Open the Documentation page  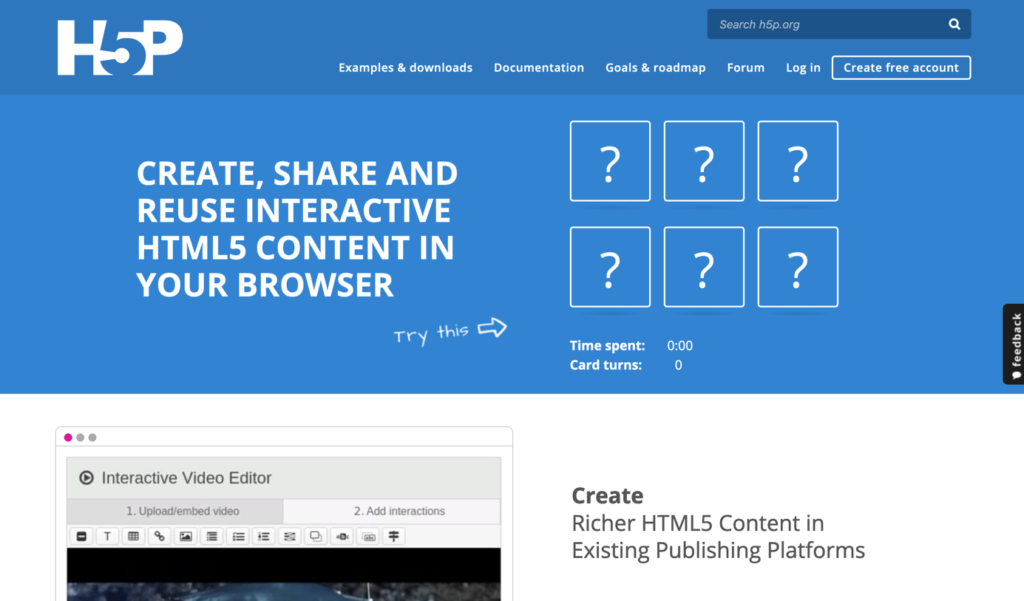[539, 67]
